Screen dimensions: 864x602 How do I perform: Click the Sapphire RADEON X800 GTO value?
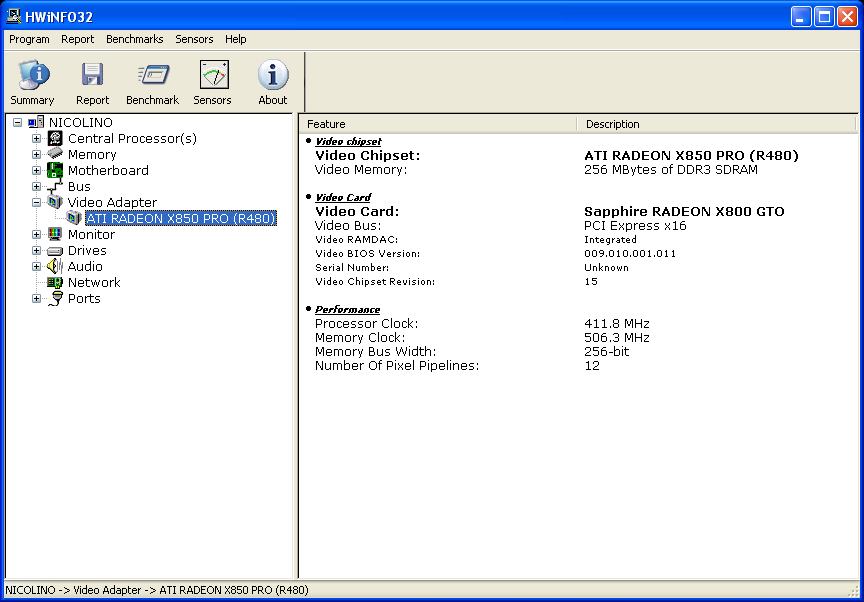click(684, 211)
